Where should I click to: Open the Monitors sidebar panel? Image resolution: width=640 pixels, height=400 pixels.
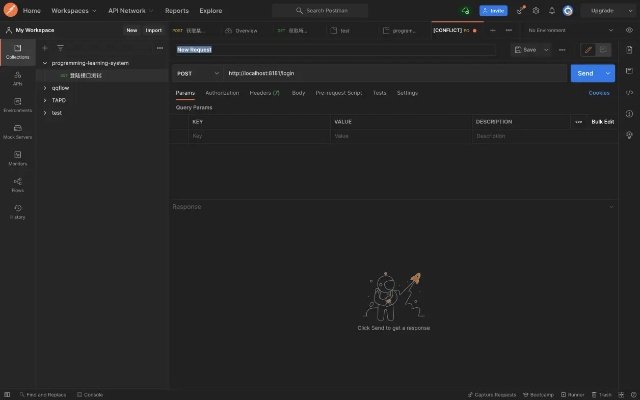pos(18,158)
